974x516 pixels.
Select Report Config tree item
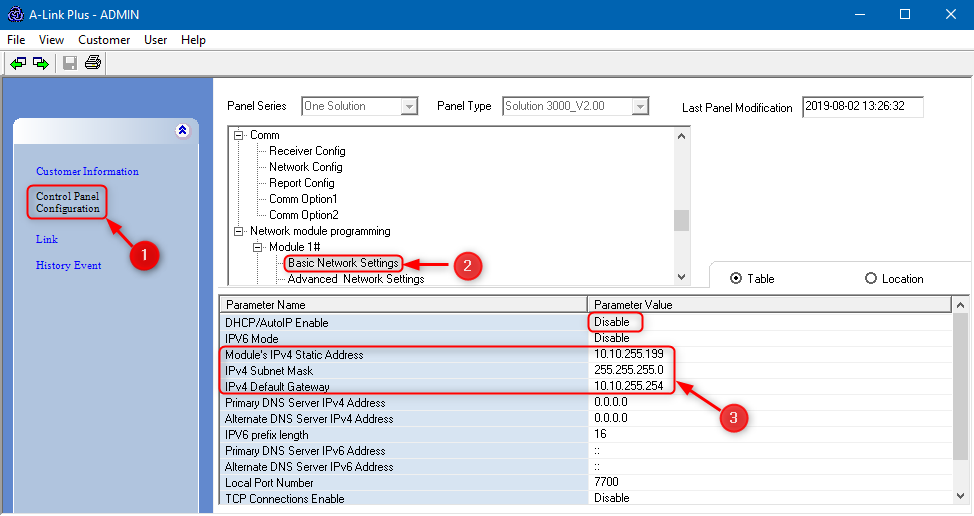point(301,183)
